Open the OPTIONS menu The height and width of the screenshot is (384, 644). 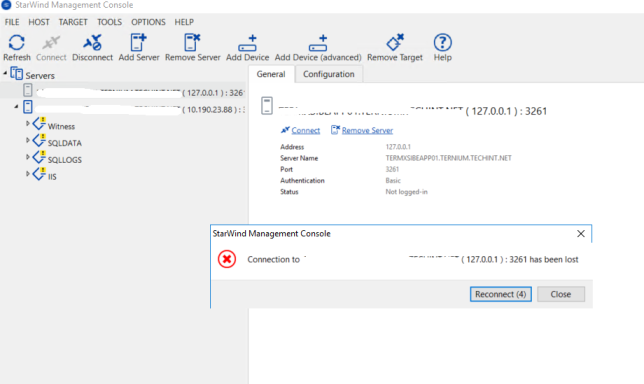tap(148, 22)
